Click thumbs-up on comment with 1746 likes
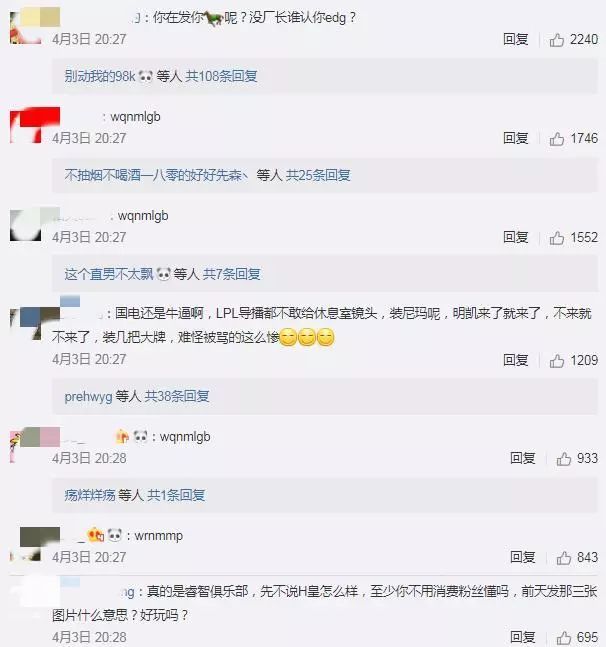 (556, 139)
